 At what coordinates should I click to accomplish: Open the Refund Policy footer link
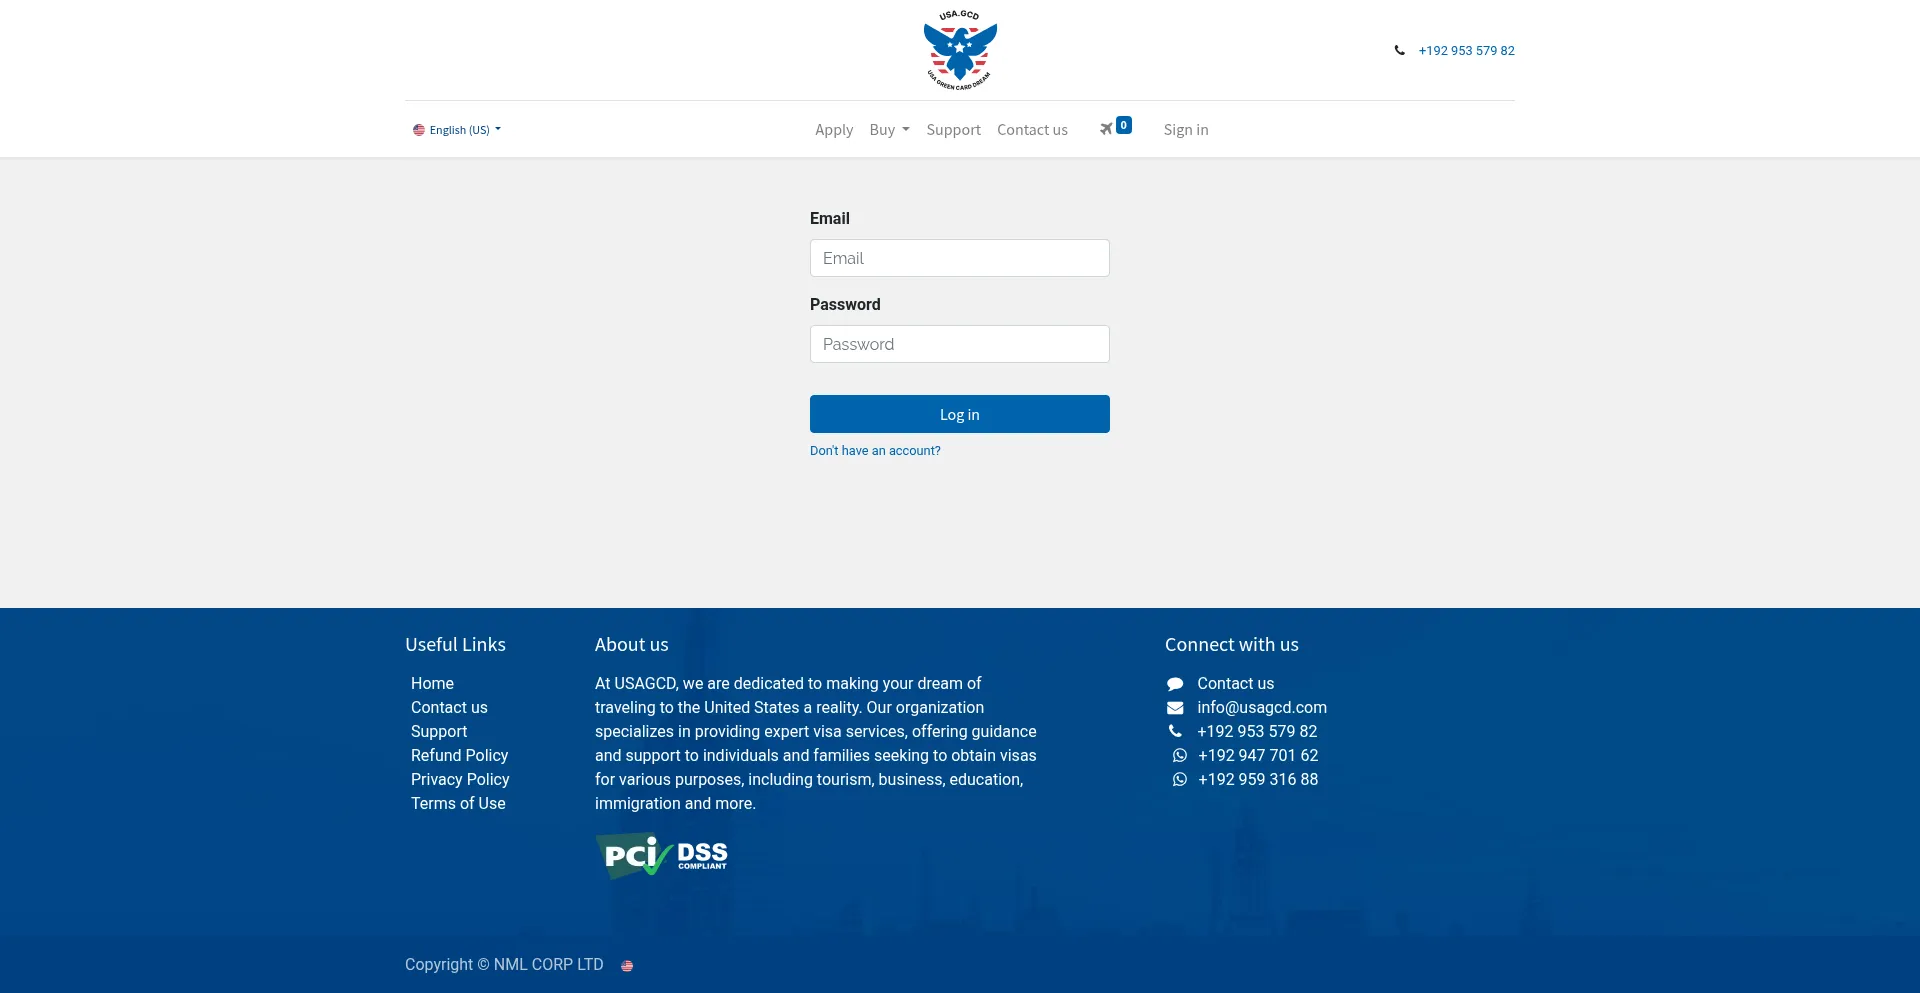click(x=459, y=756)
